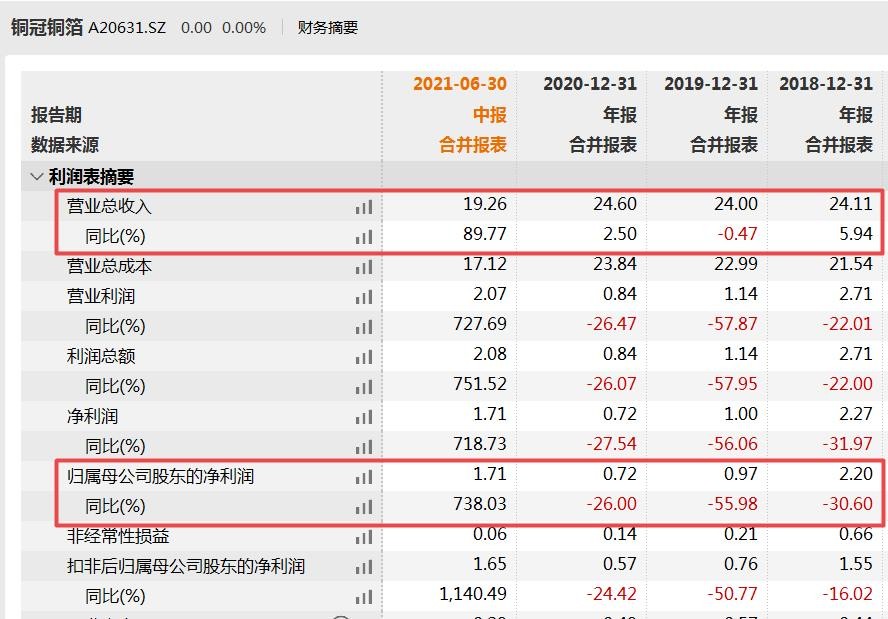
Task: Open chart icon for 净利润 同比(%) row
Action: point(364,447)
